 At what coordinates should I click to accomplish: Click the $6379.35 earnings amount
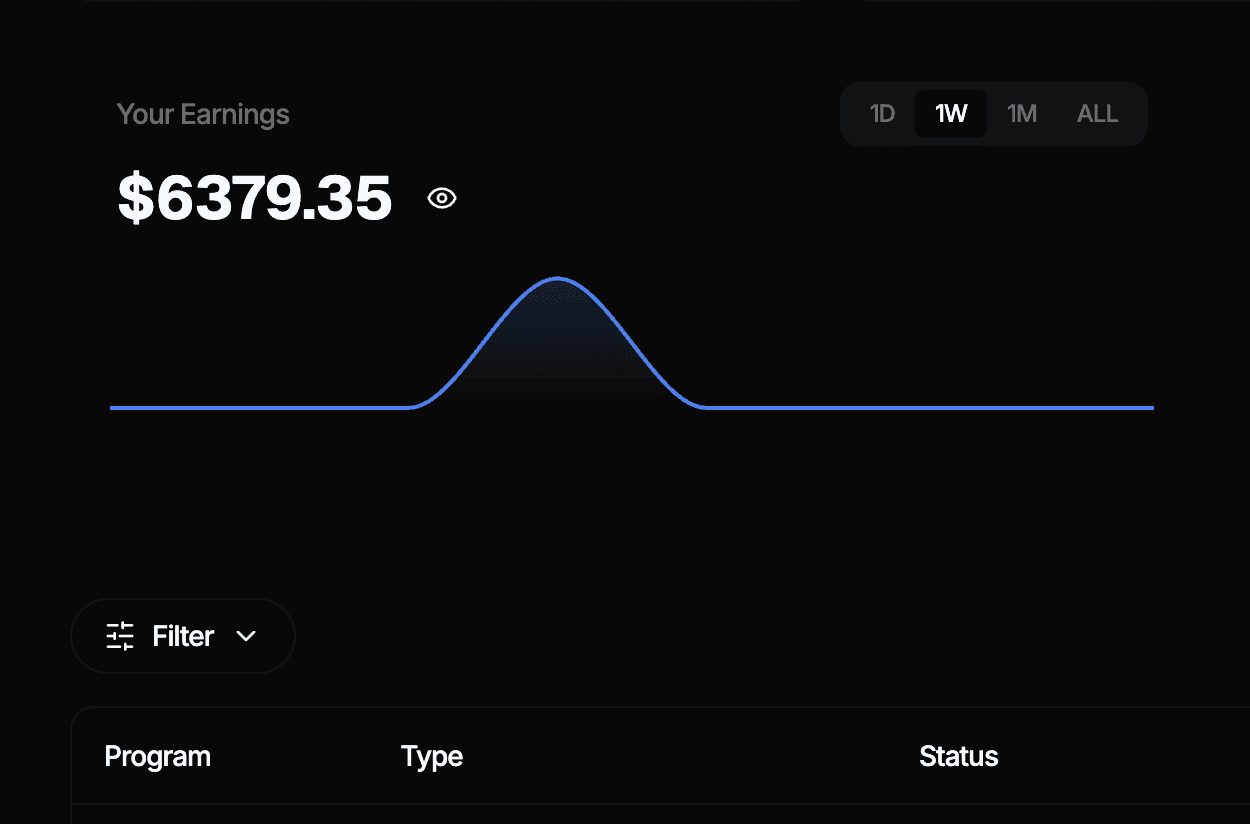point(255,198)
